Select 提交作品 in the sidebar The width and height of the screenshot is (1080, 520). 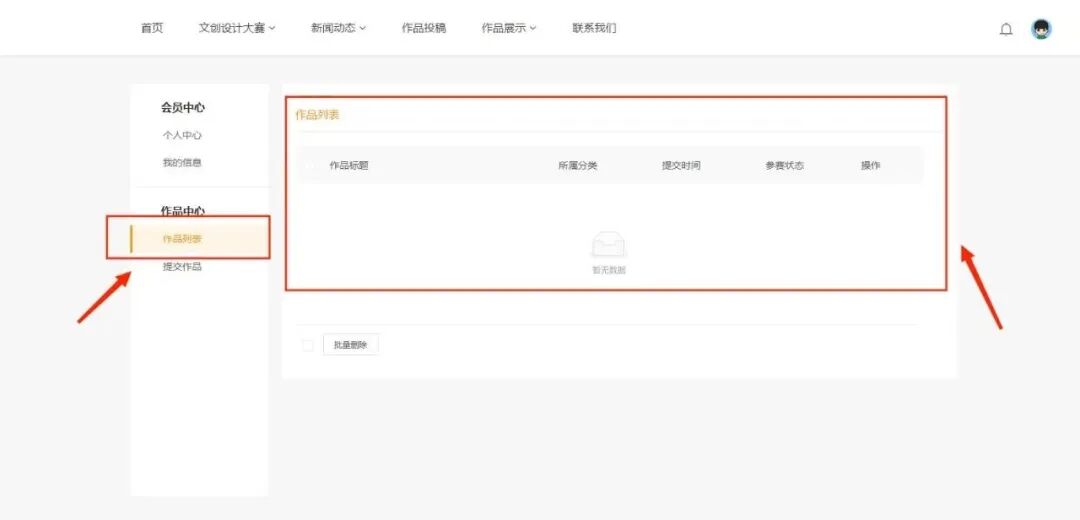(x=182, y=267)
